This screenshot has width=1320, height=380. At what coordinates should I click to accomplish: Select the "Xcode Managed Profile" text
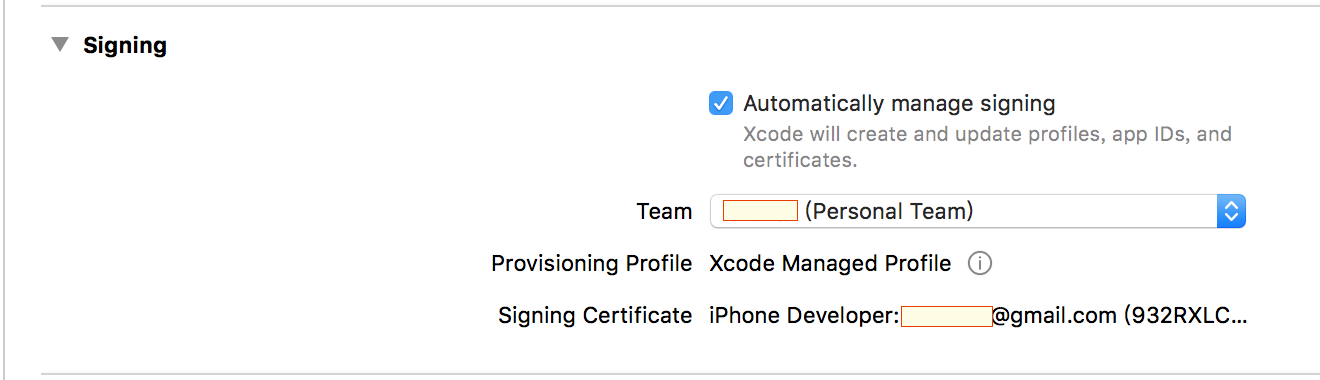(830, 264)
